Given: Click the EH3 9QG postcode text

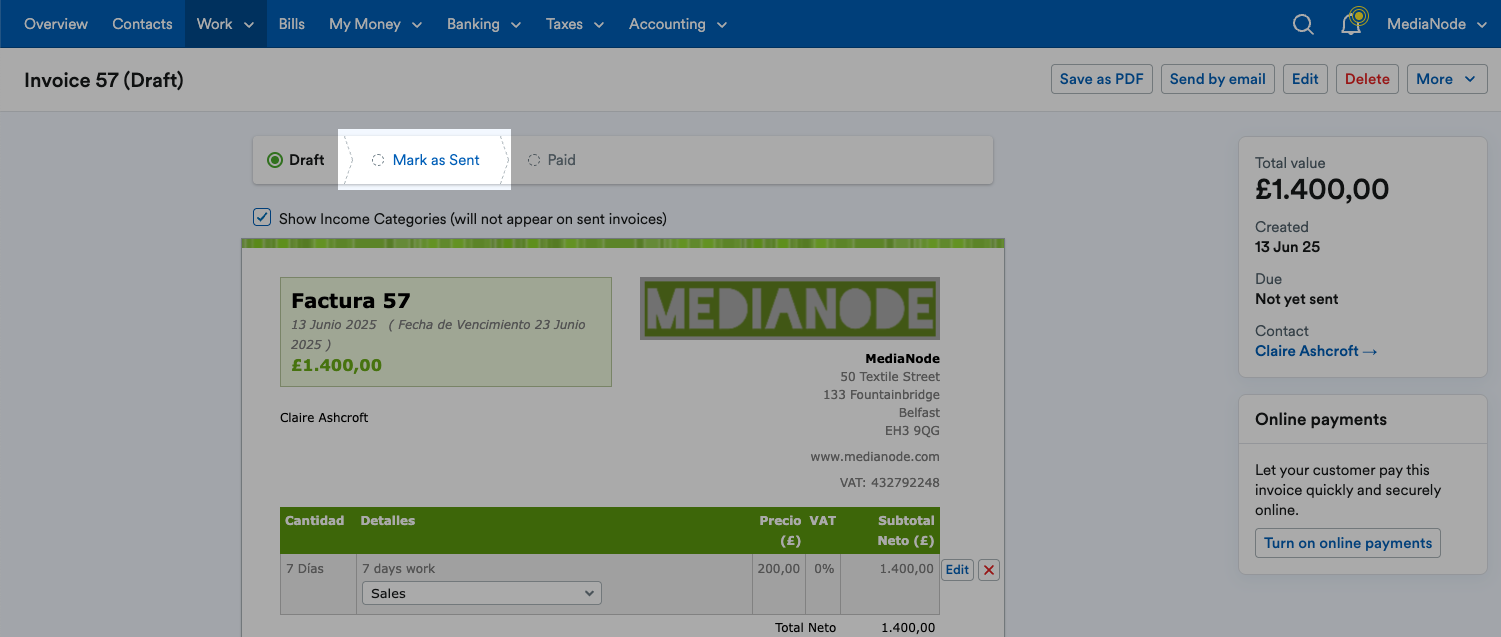Looking at the screenshot, I should click(x=912, y=430).
